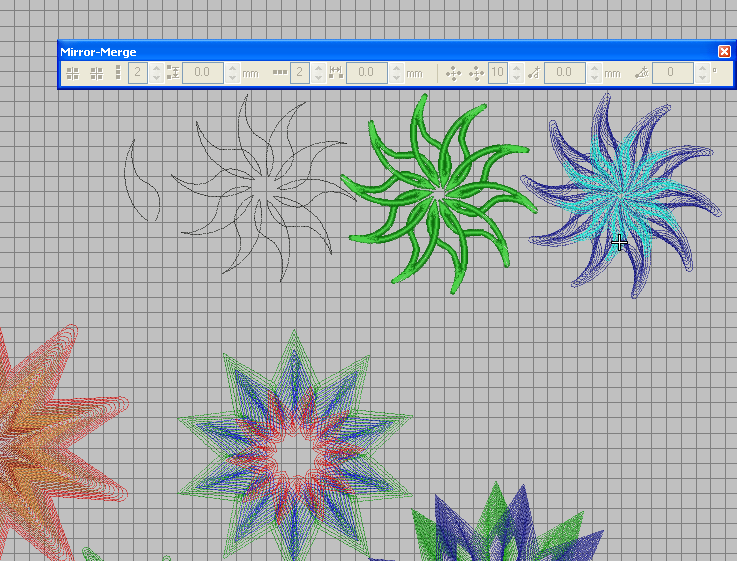The height and width of the screenshot is (561, 737).
Task: Click the second Mirror-Merge array icon
Action: pos(96,73)
